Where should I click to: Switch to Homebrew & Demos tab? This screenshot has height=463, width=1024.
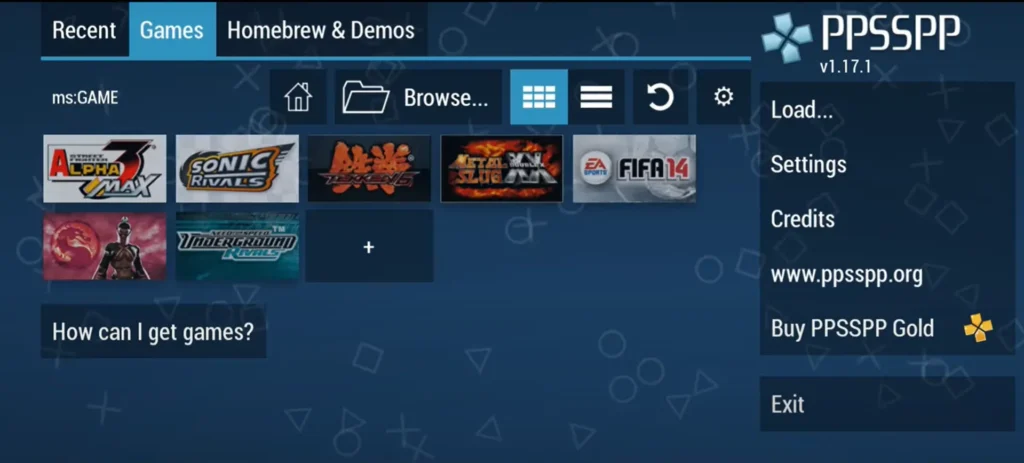click(x=321, y=30)
